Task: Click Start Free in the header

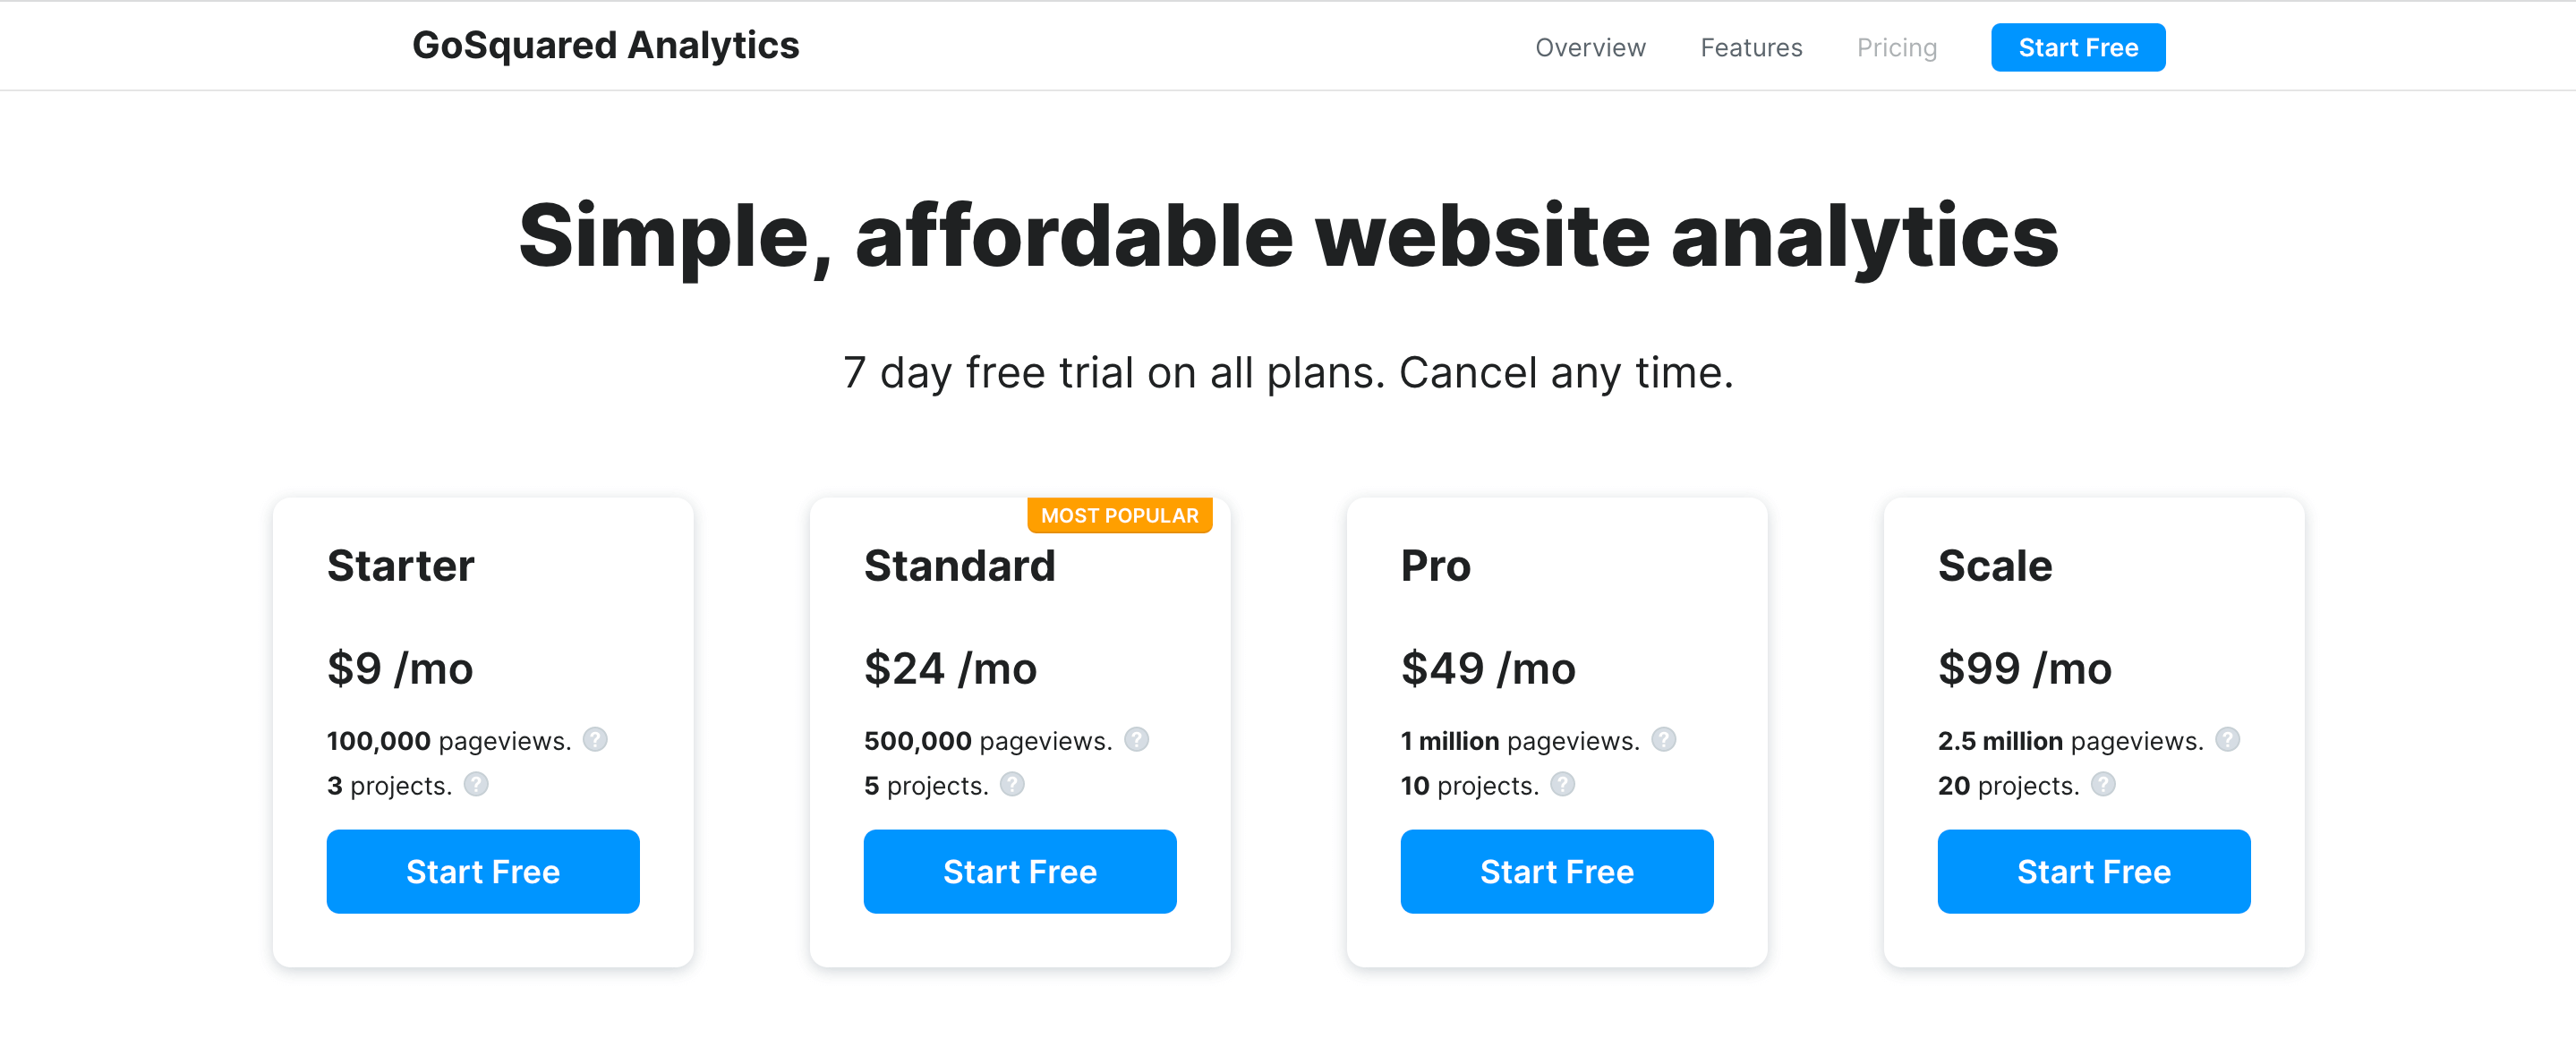Action: tap(2077, 47)
